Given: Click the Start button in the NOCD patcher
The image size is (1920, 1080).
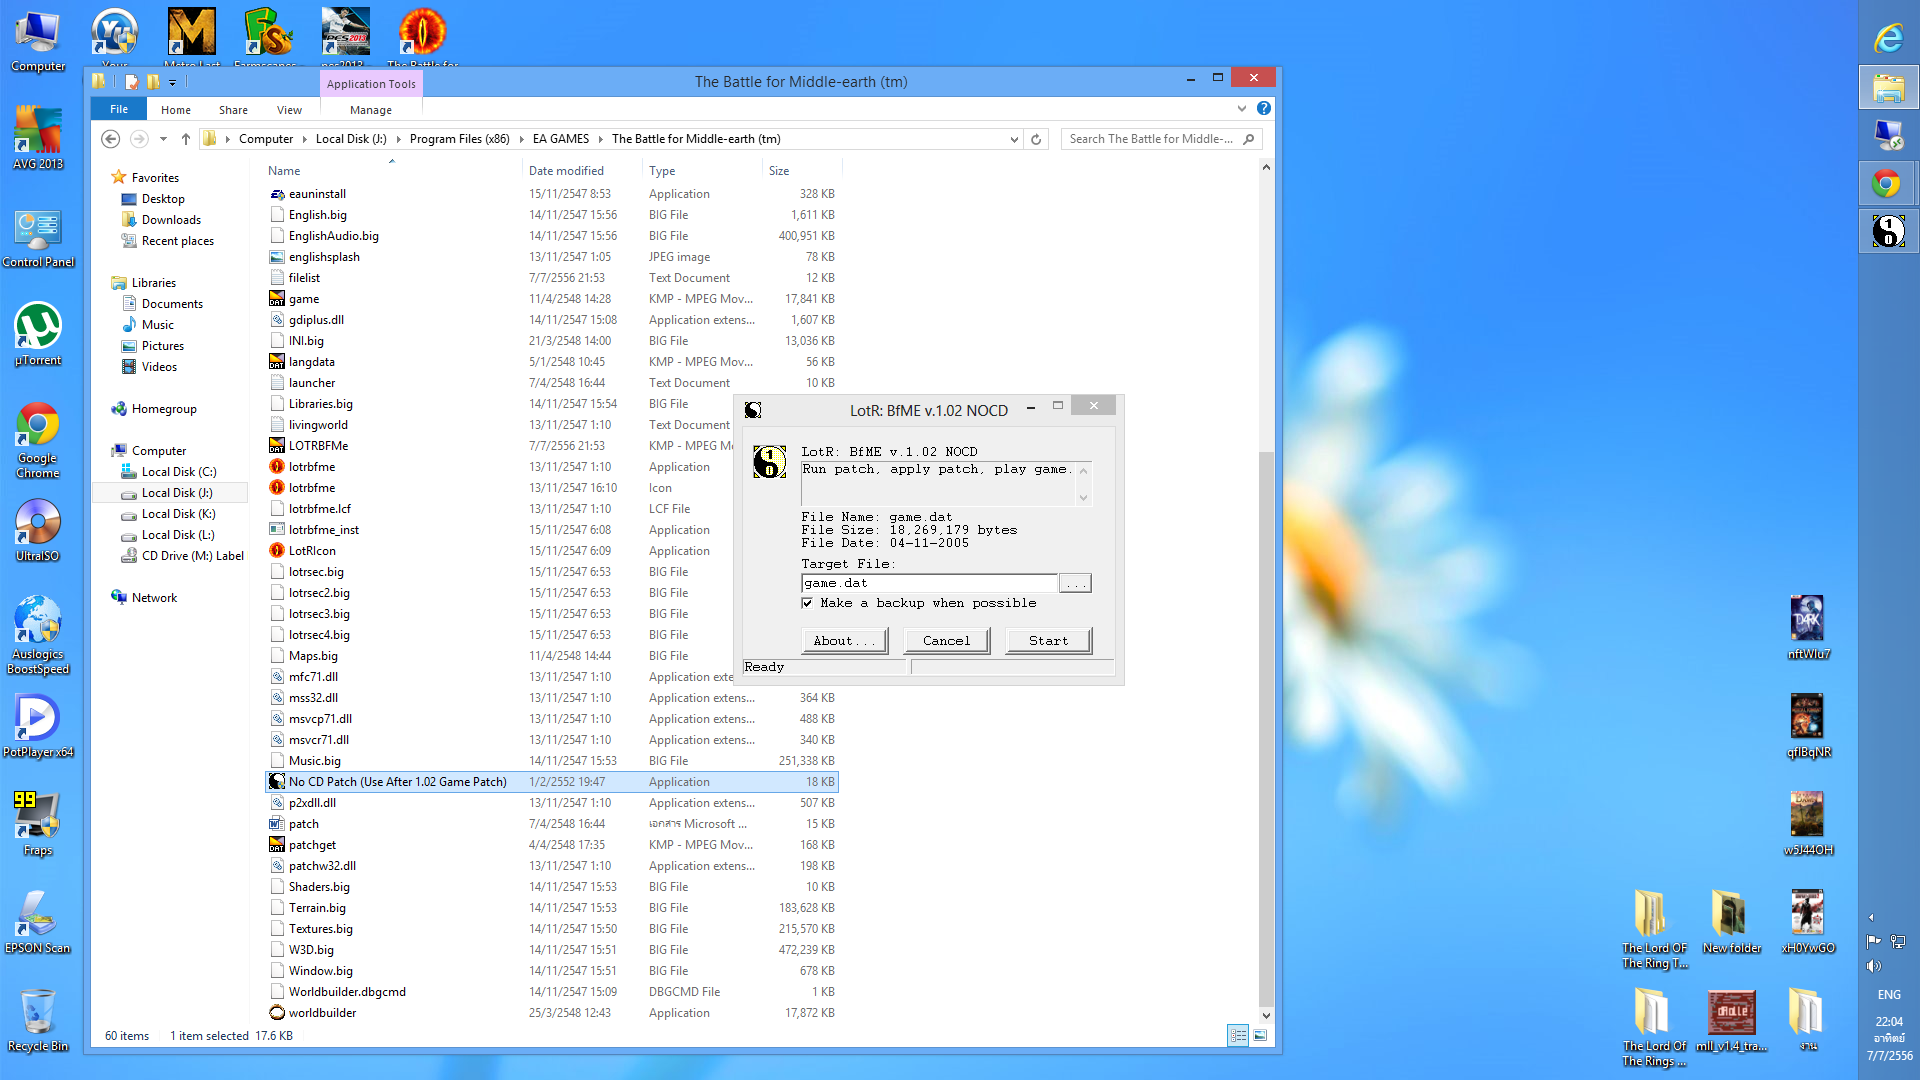Looking at the screenshot, I should (x=1047, y=640).
